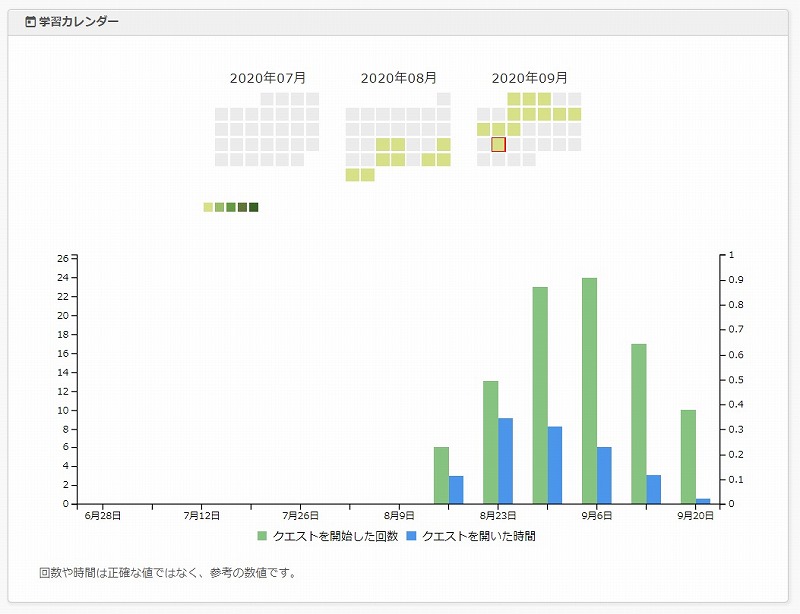
Task: Click the green bar reaching 17
Action: 639,424
